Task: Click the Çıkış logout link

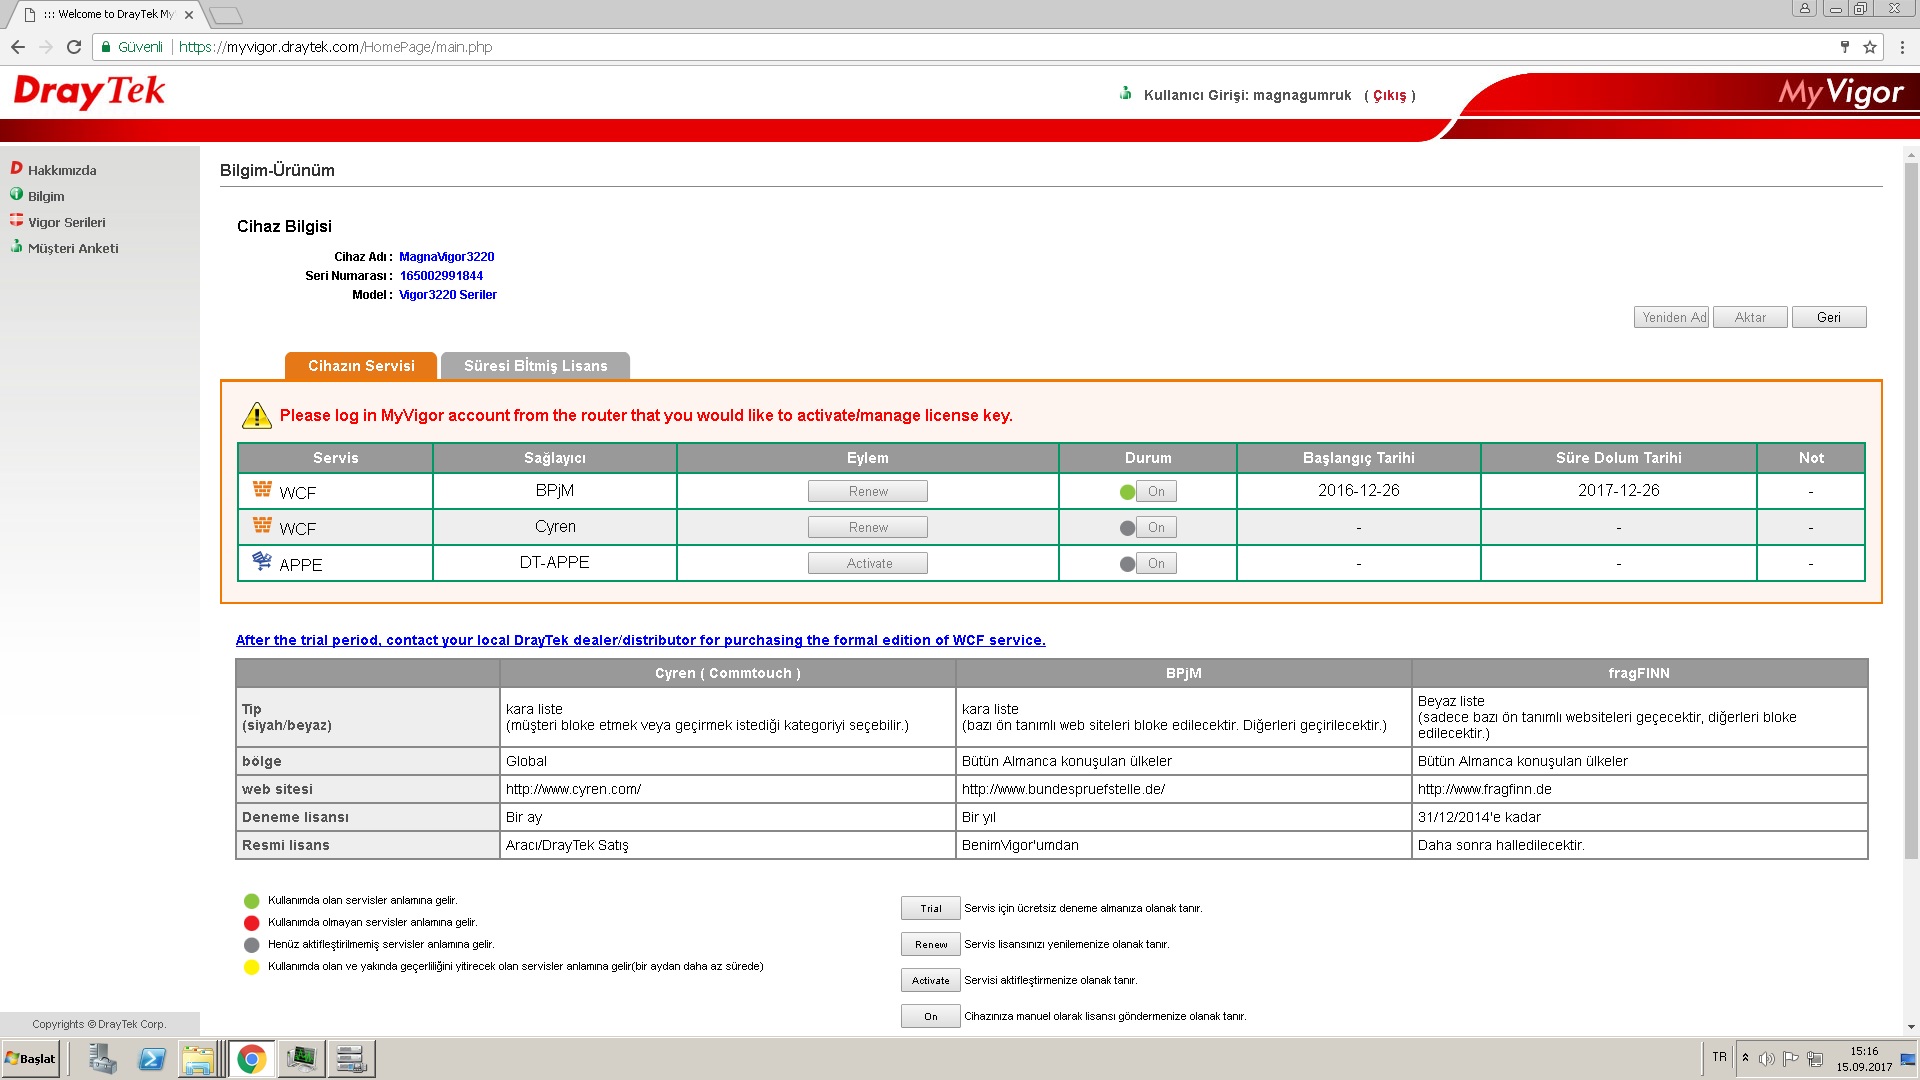Action: 1389,96
